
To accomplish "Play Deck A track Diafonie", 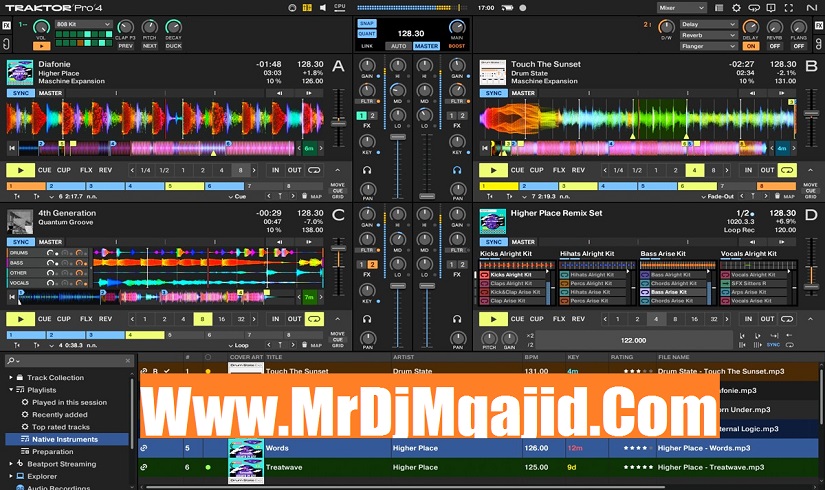I will [21, 171].
